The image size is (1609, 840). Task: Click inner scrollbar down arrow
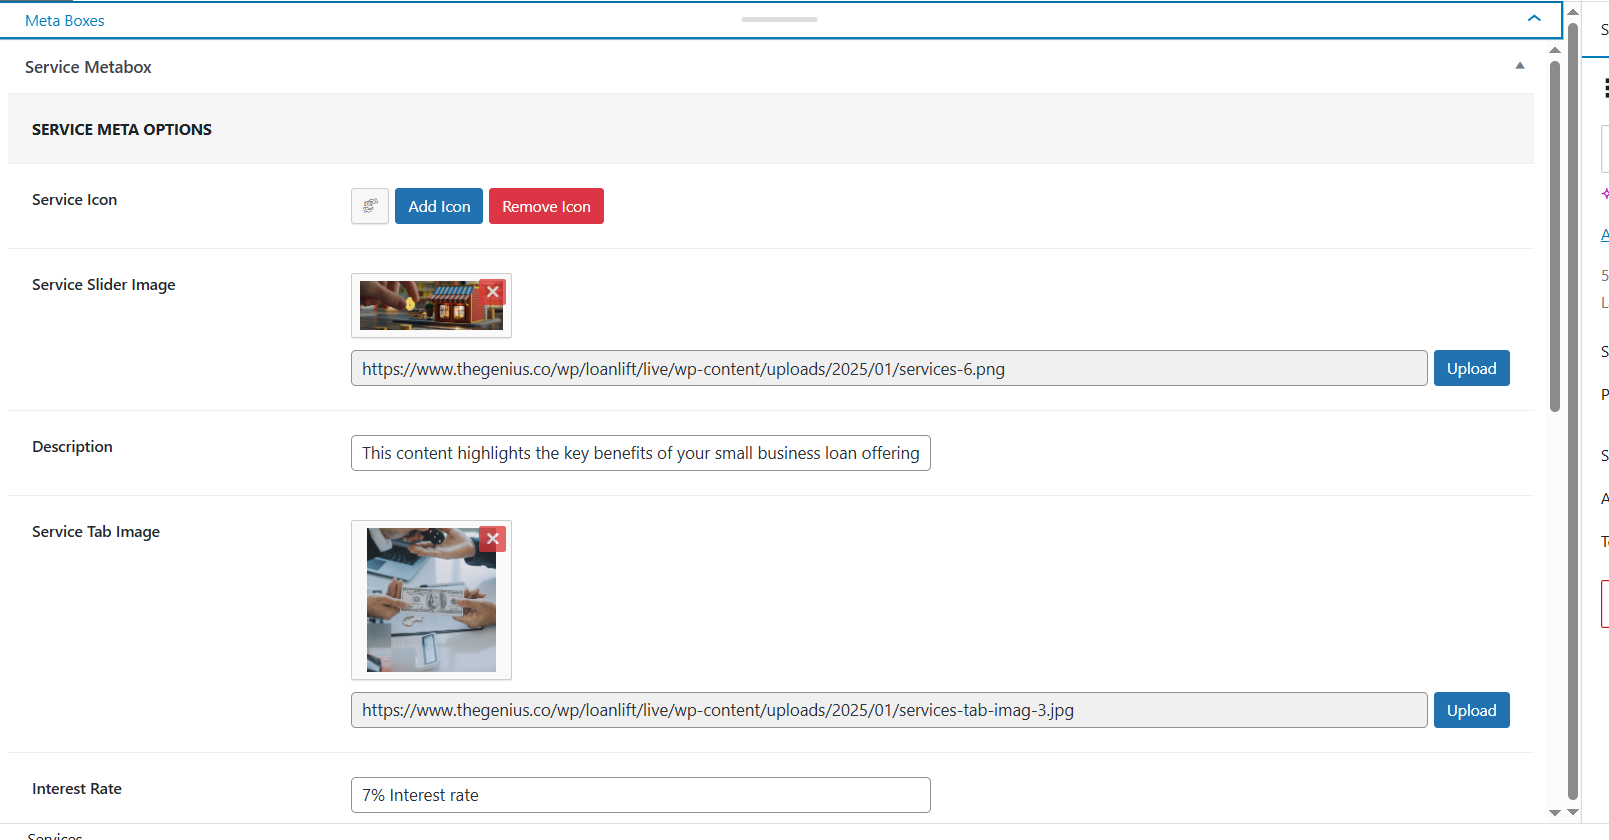(x=1554, y=813)
